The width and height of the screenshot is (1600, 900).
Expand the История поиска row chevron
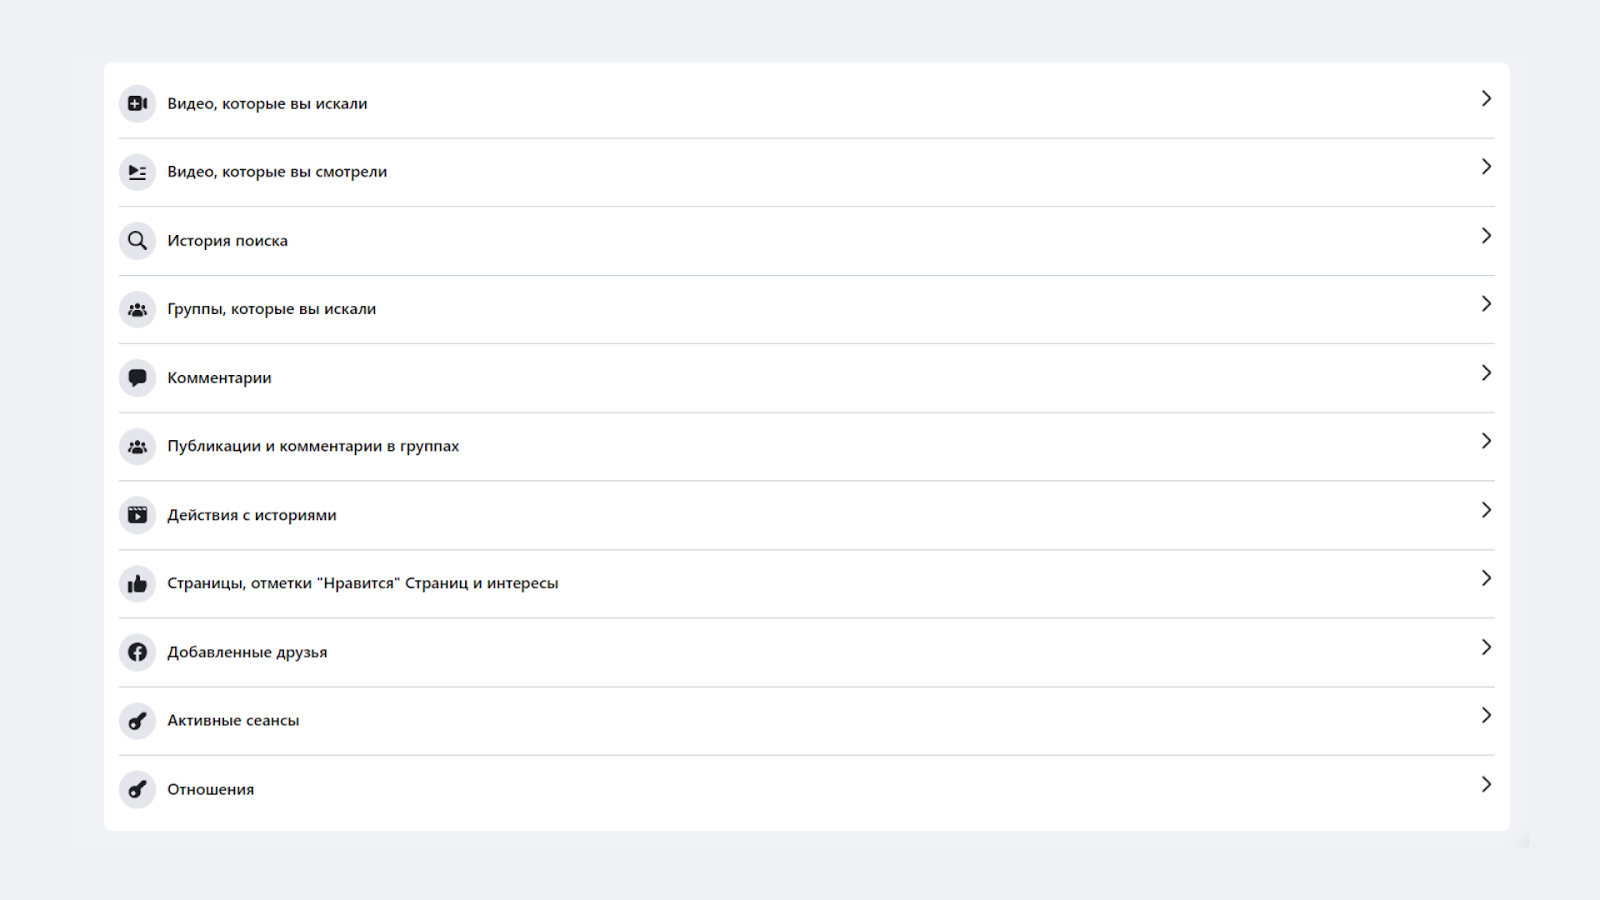pos(1486,236)
